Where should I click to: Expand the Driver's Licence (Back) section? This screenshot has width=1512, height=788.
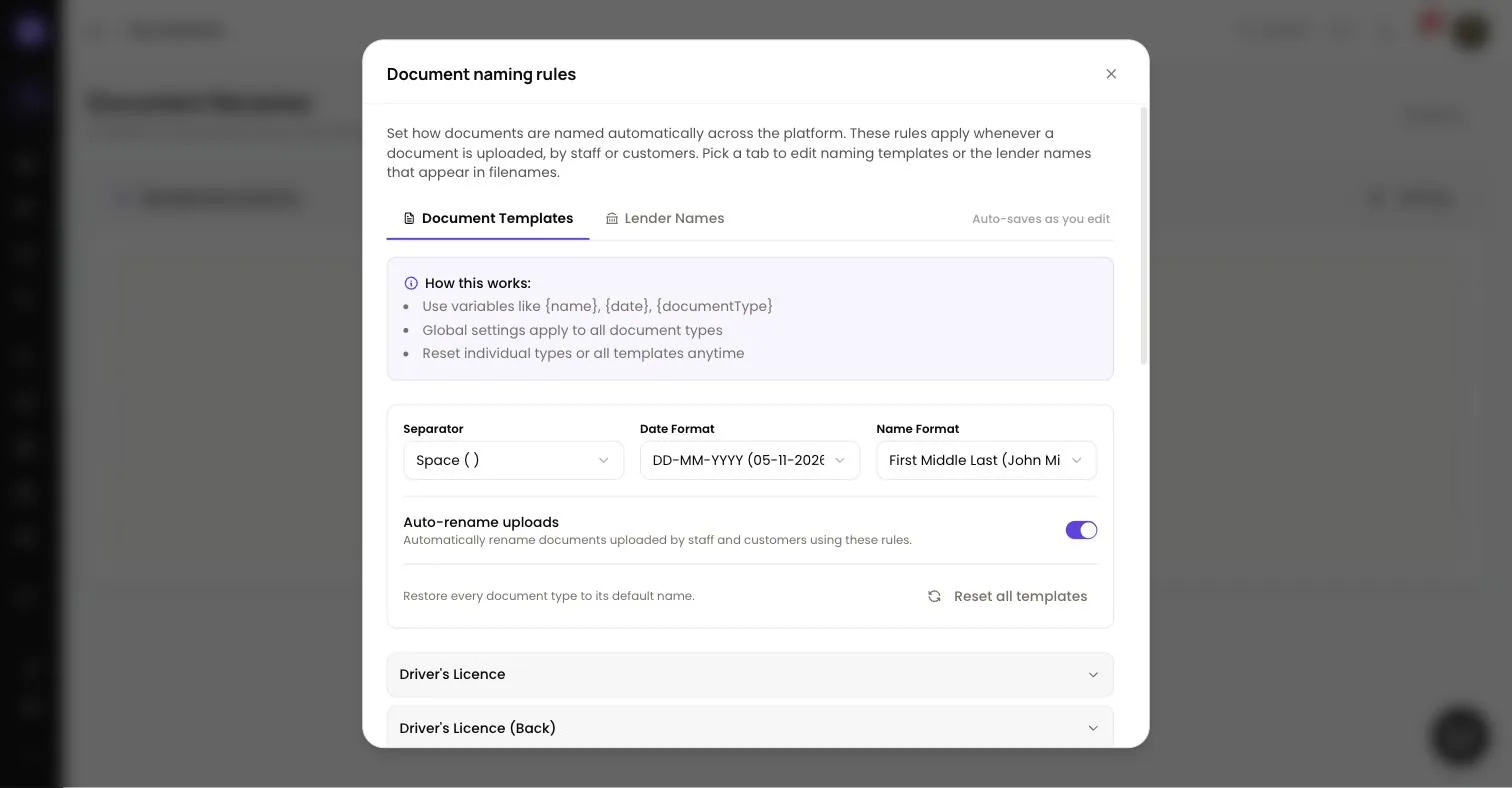750,728
